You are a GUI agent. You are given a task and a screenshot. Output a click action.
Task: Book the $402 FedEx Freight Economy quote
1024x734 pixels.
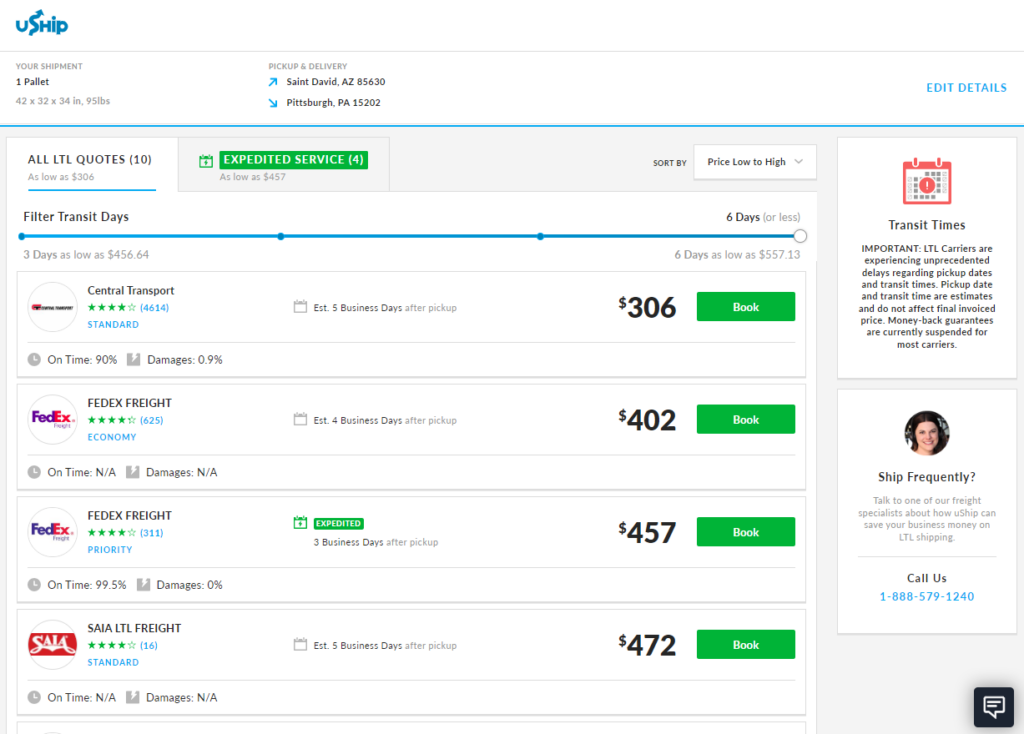[x=746, y=419]
